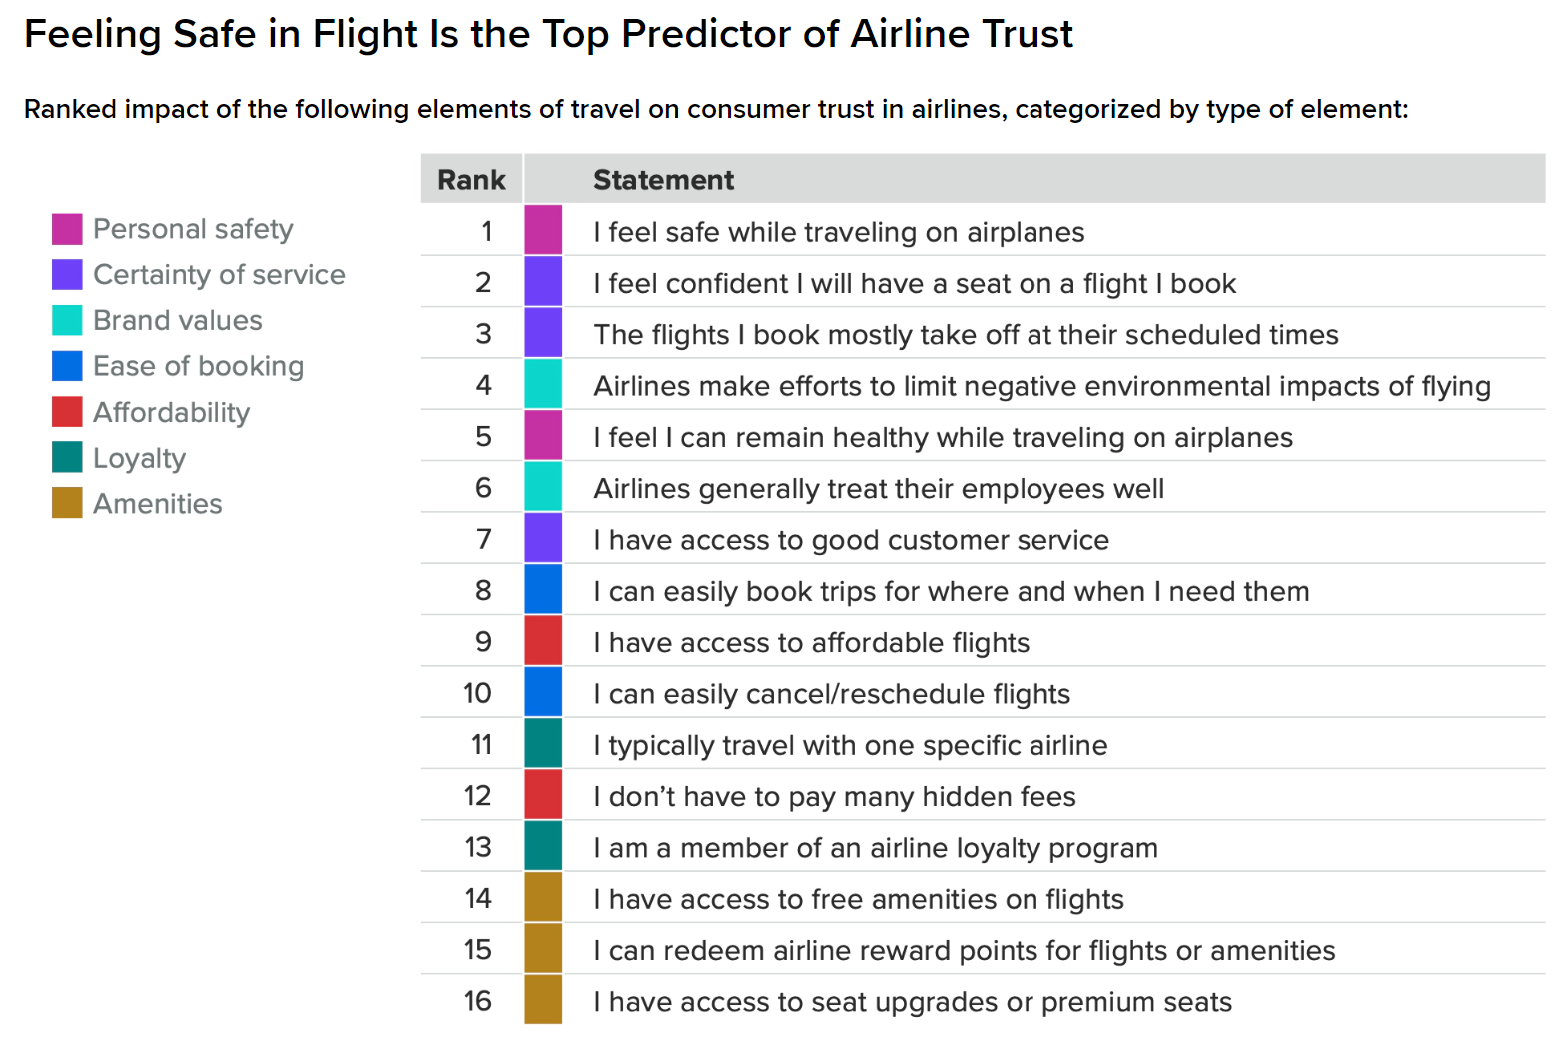Click the Affordability legend red swatch
This screenshot has height=1048, width=1552.
[x=67, y=412]
